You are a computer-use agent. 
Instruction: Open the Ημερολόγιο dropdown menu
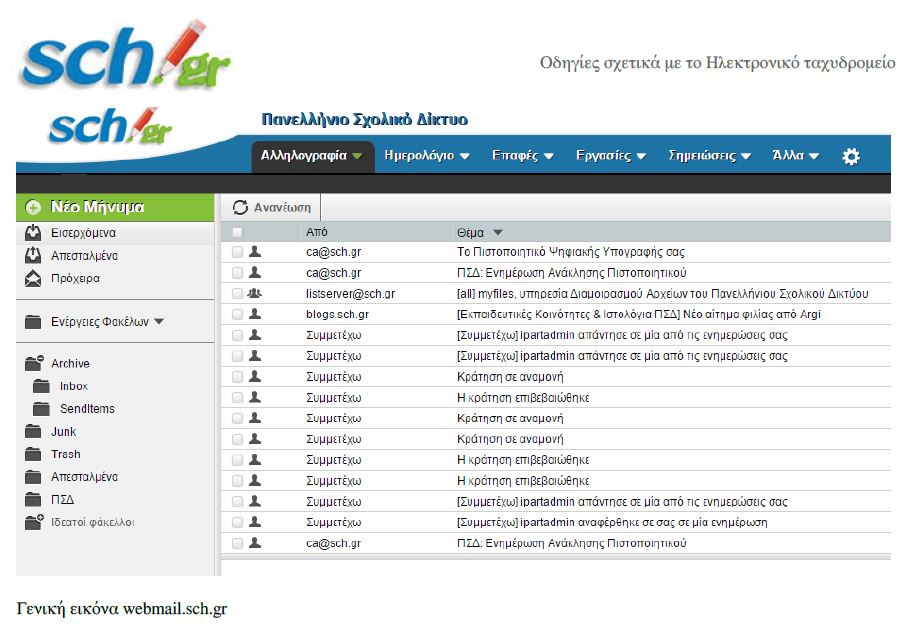pos(426,156)
